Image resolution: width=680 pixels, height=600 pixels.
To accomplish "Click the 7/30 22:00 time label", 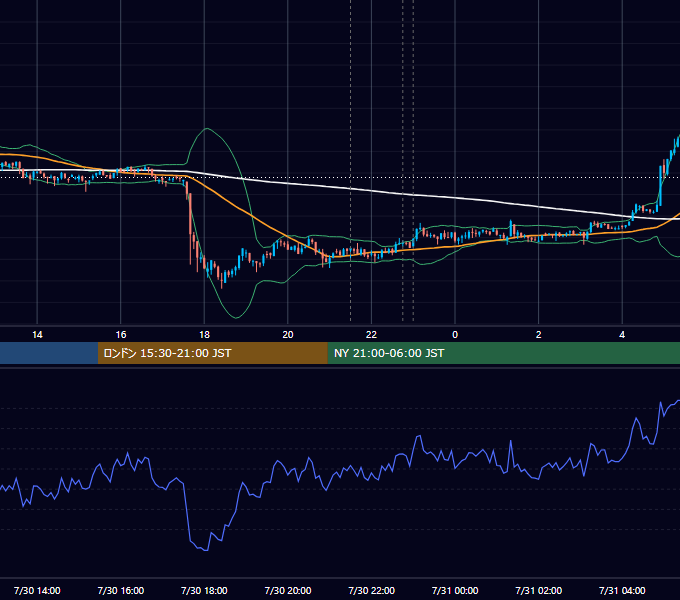I will pyautogui.click(x=371, y=590).
